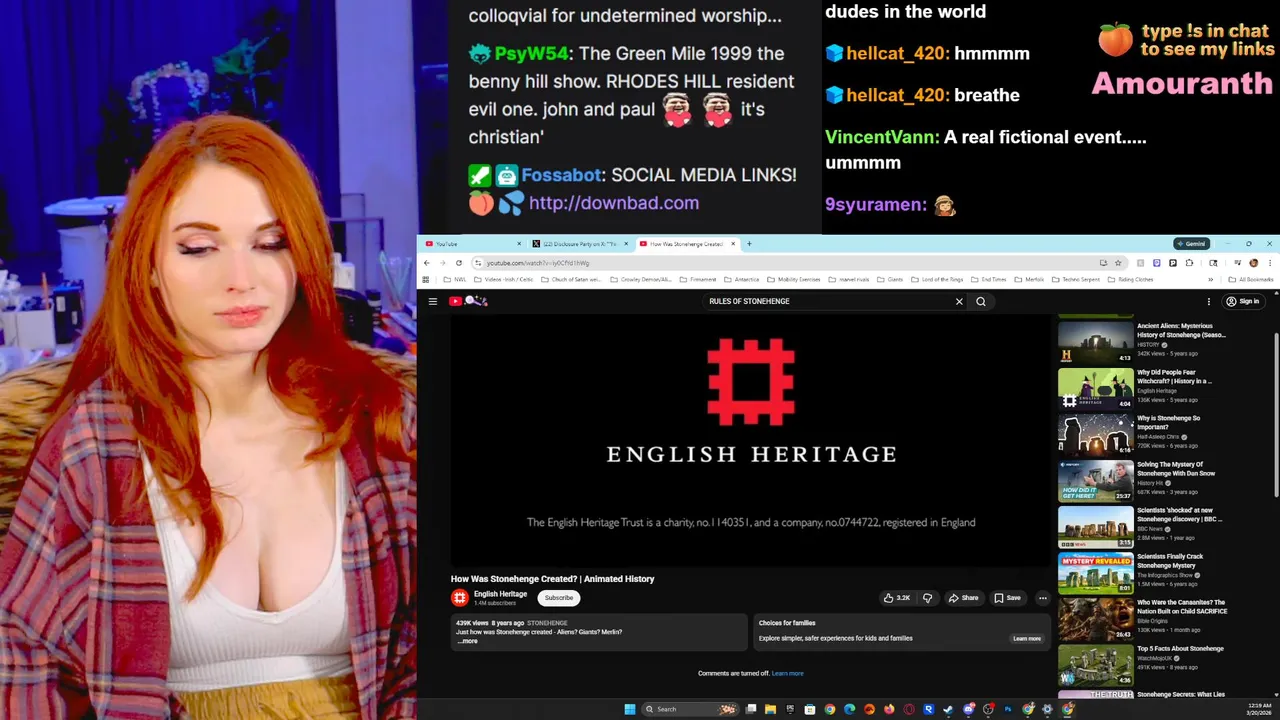This screenshot has width=1280, height=720.
Task: Open Photoshop from the taskbar
Action: click(1008, 709)
